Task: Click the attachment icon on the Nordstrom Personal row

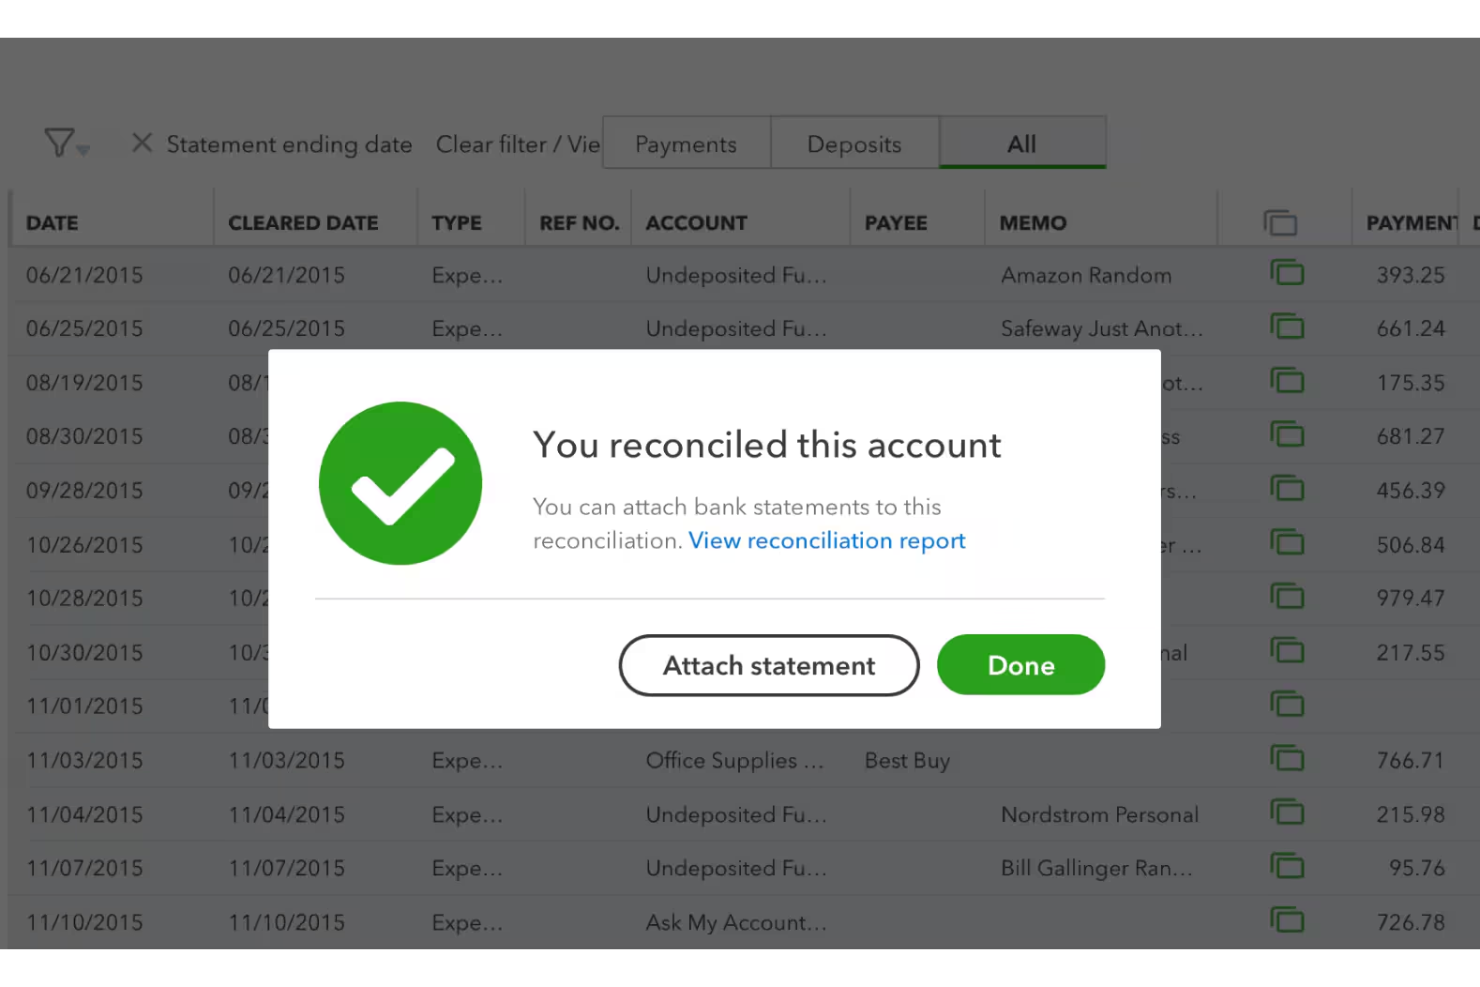Action: click(1288, 813)
